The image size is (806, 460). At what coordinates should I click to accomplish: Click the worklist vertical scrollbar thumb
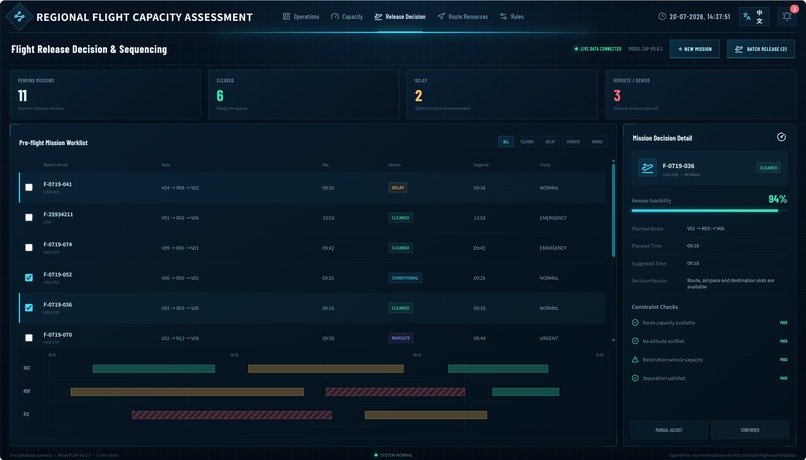(613, 211)
